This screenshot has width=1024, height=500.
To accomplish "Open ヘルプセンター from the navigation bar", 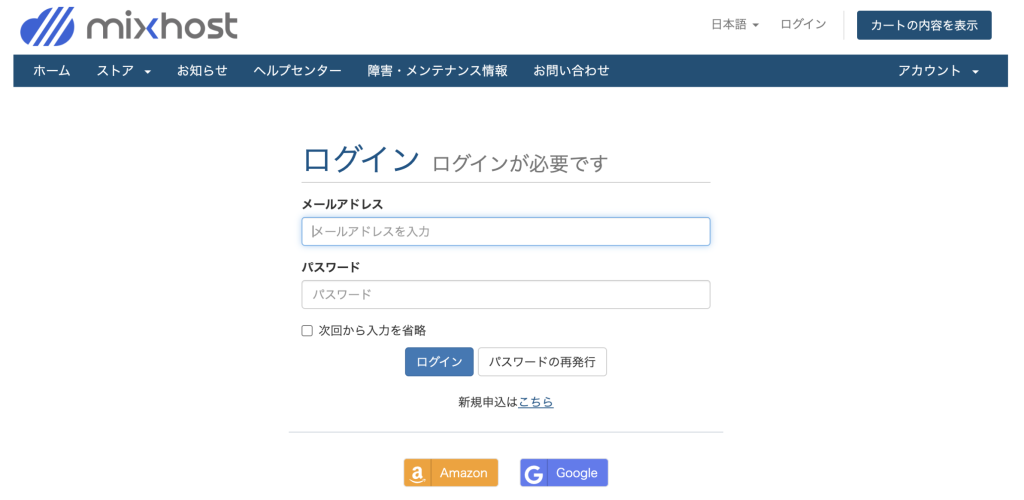I will (x=297, y=71).
